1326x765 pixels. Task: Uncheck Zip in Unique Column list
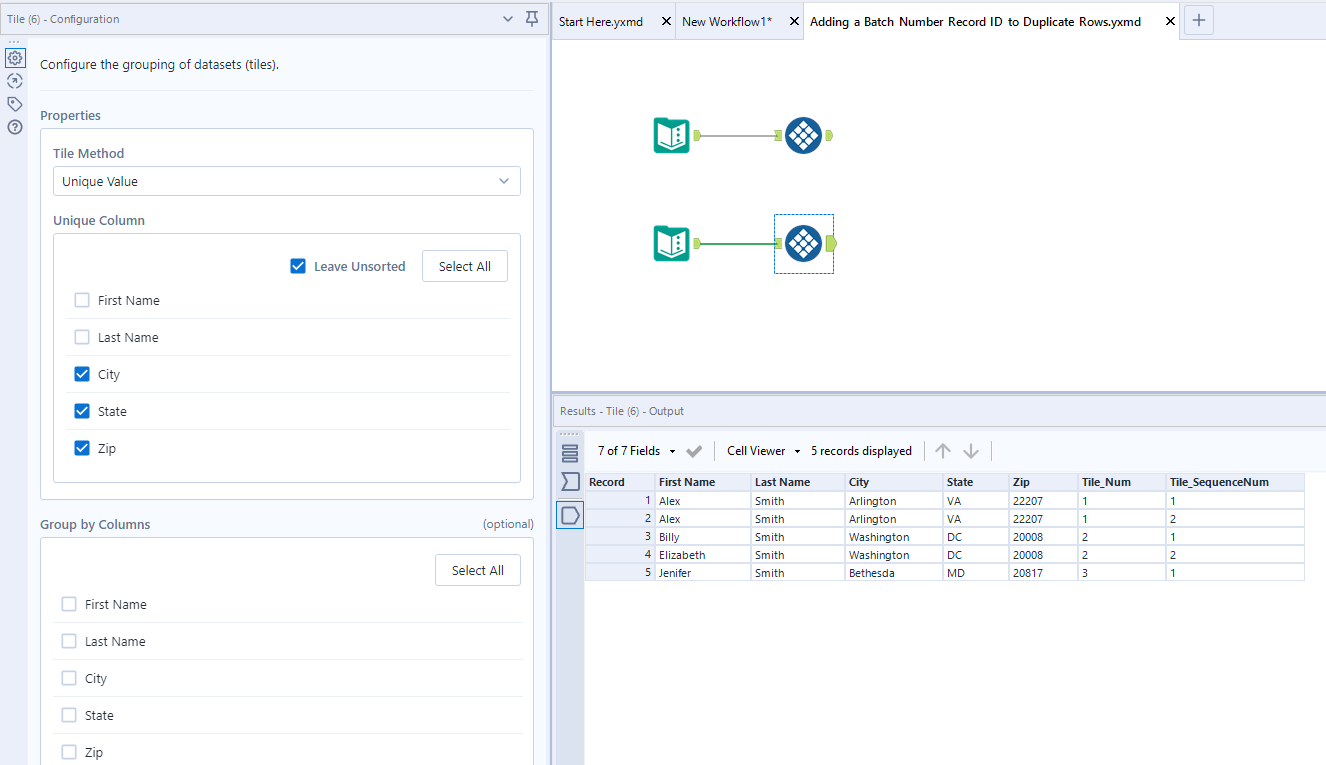tap(82, 448)
